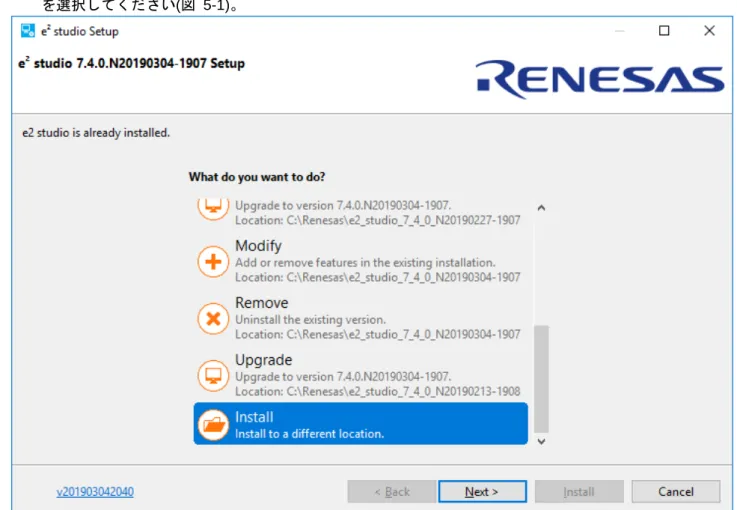Click the Cancel button
This screenshot has width=737, height=510.
[x=675, y=492]
